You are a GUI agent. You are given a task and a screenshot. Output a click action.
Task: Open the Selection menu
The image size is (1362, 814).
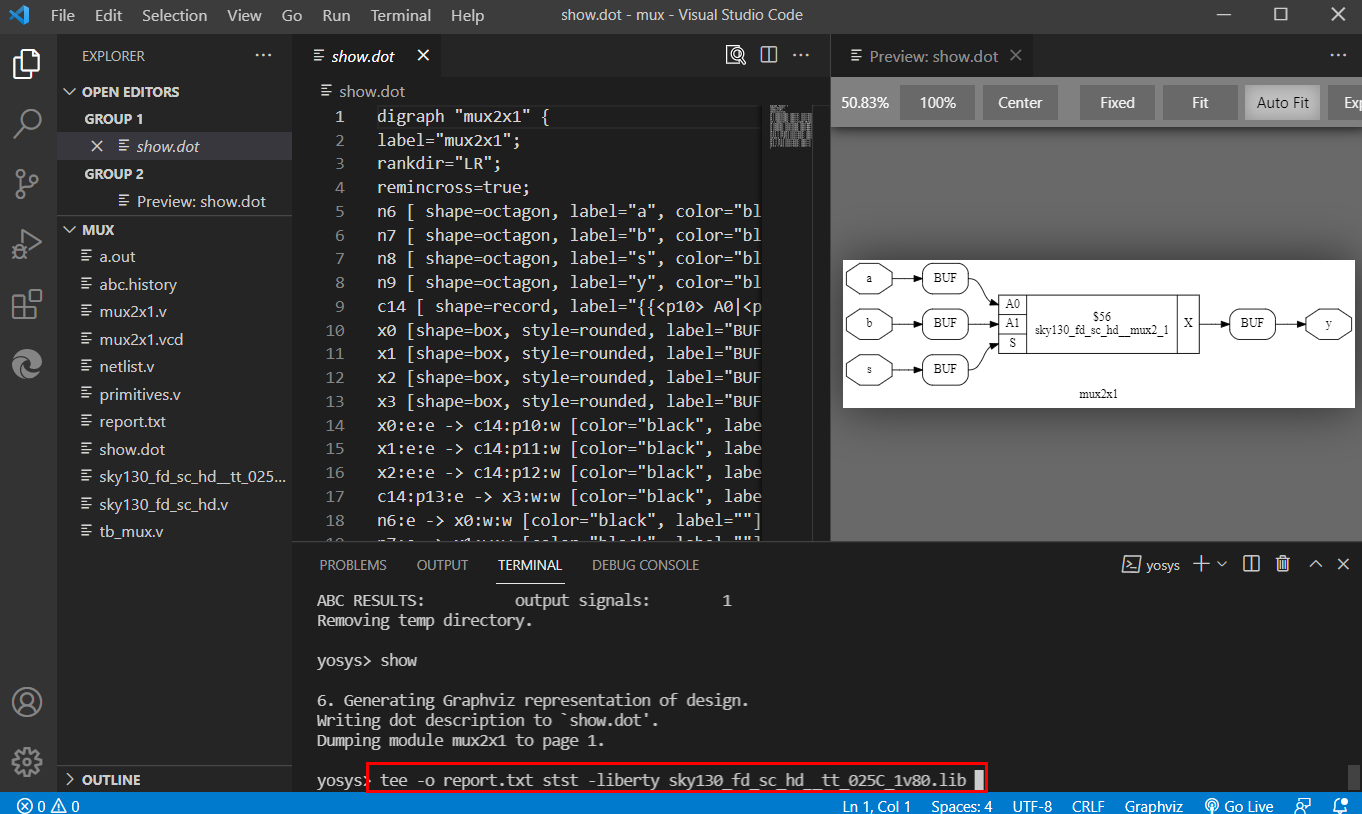tap(174, 15)
